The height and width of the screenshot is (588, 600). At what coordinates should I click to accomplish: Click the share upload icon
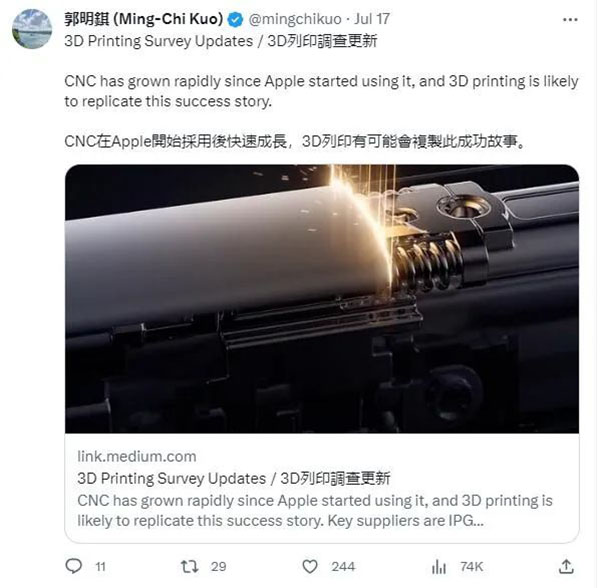coord(566,567)
